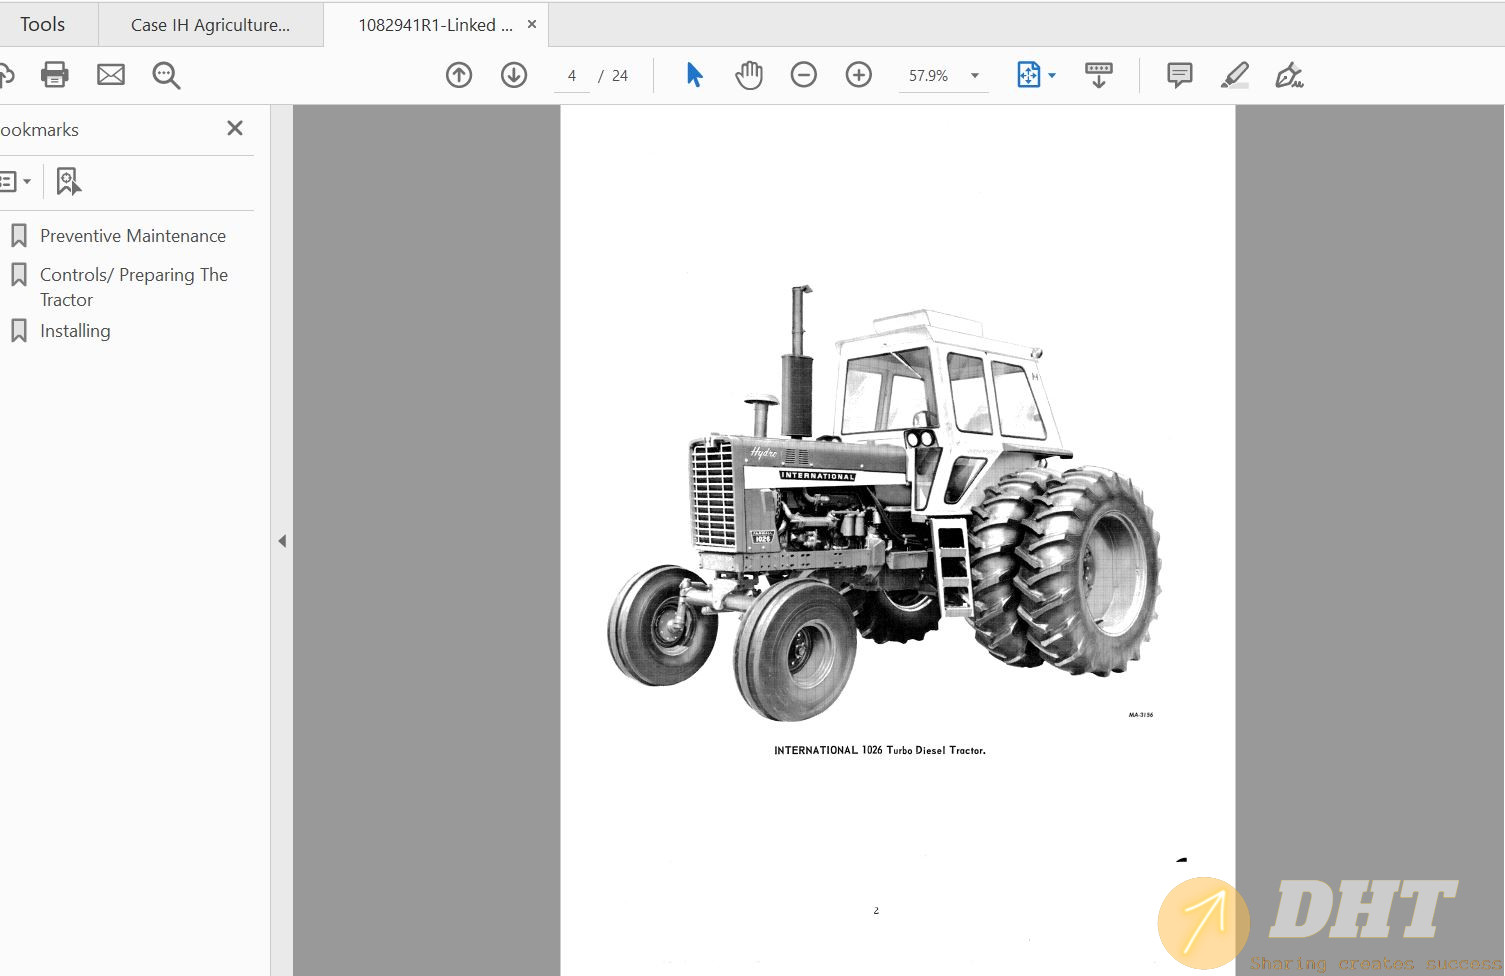Activate the Hand pan tool
1505x976 pixels.
[x=749, y=75]
